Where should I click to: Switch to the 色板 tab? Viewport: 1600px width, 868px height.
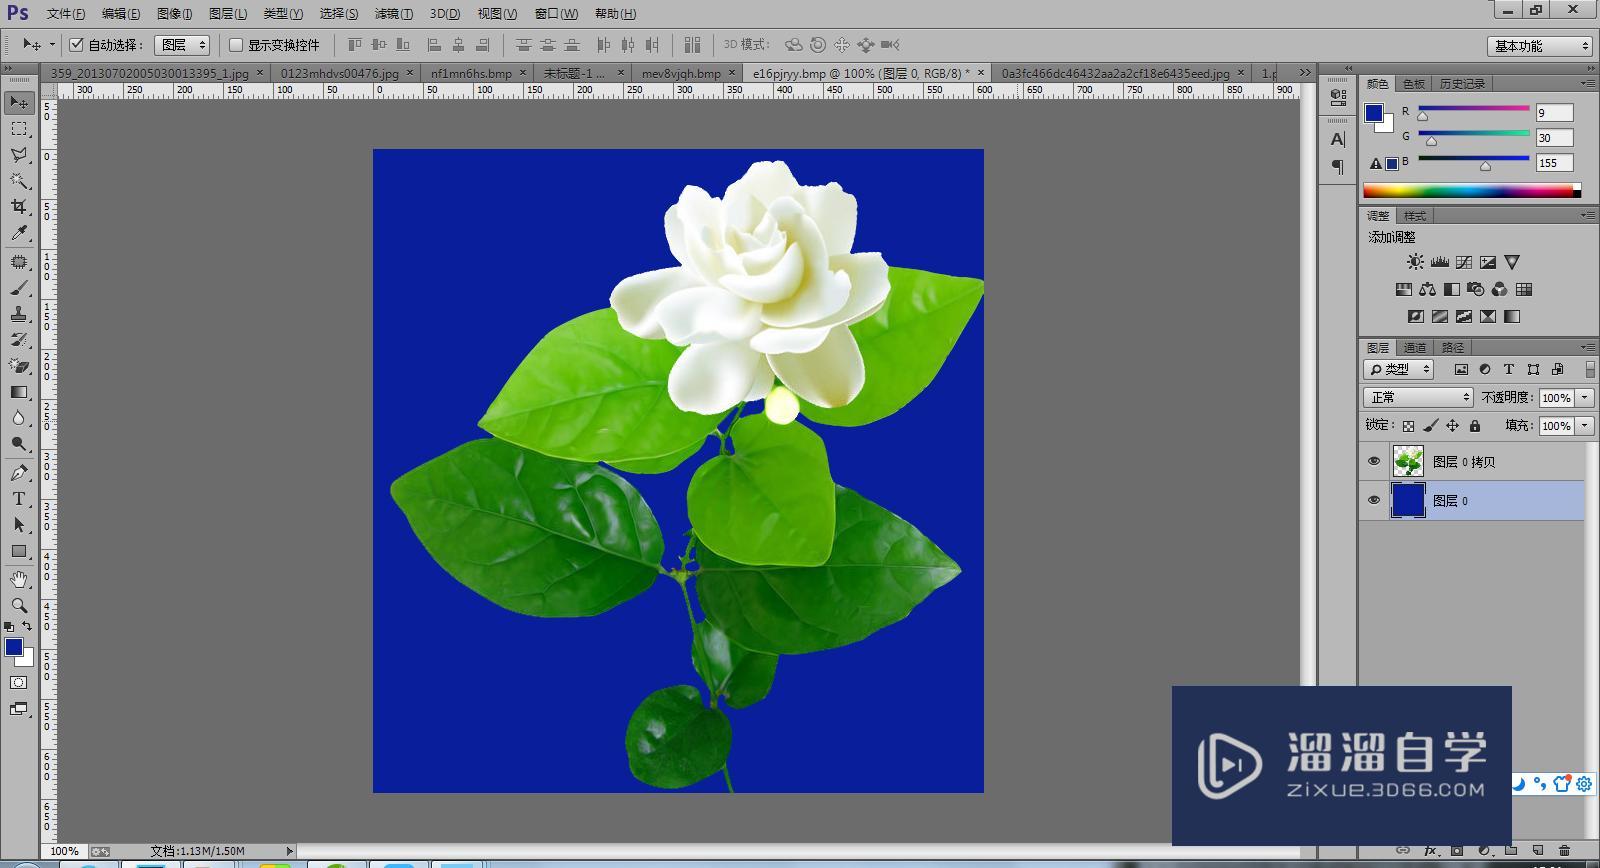pyautogui.click(x=1413, y=84)
